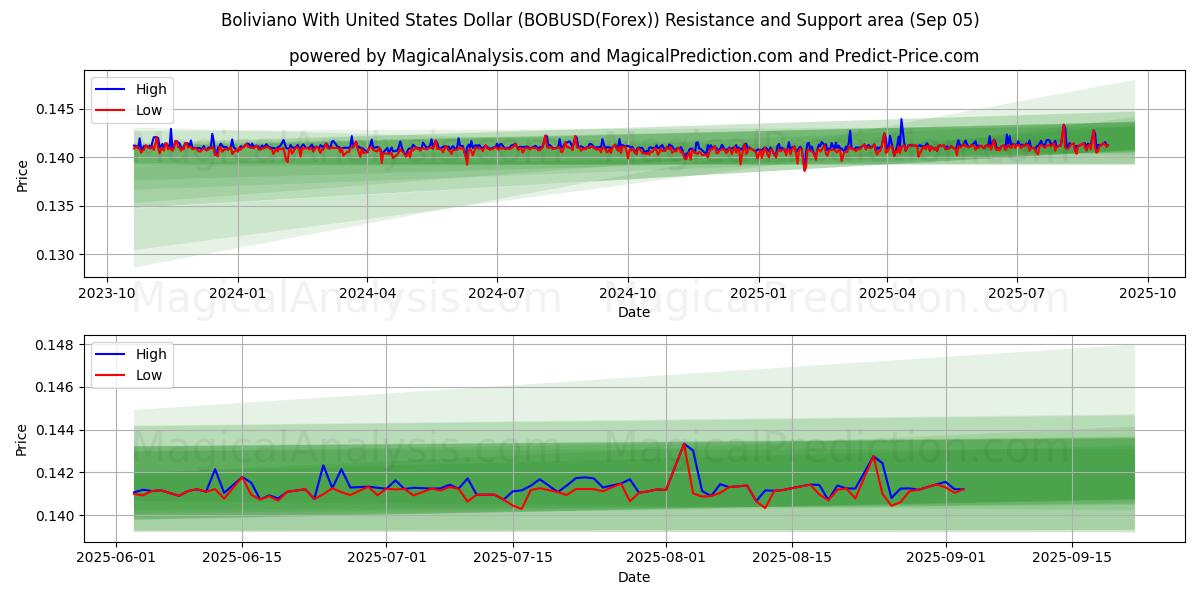Click the 2025-07-01 x-axis tick label
Image resolution: width=1200 pixels, height=600 pixels.
[386, 558]
